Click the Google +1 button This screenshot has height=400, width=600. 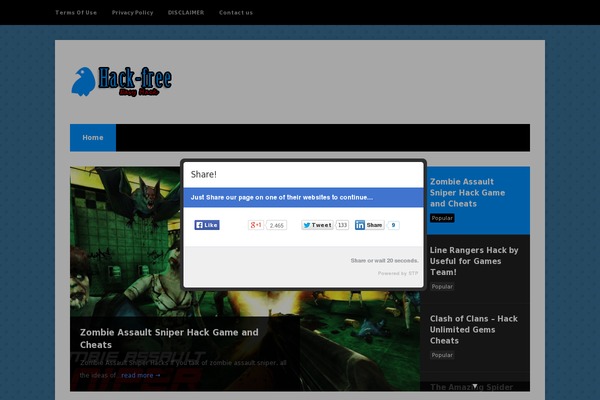[256, 225]
